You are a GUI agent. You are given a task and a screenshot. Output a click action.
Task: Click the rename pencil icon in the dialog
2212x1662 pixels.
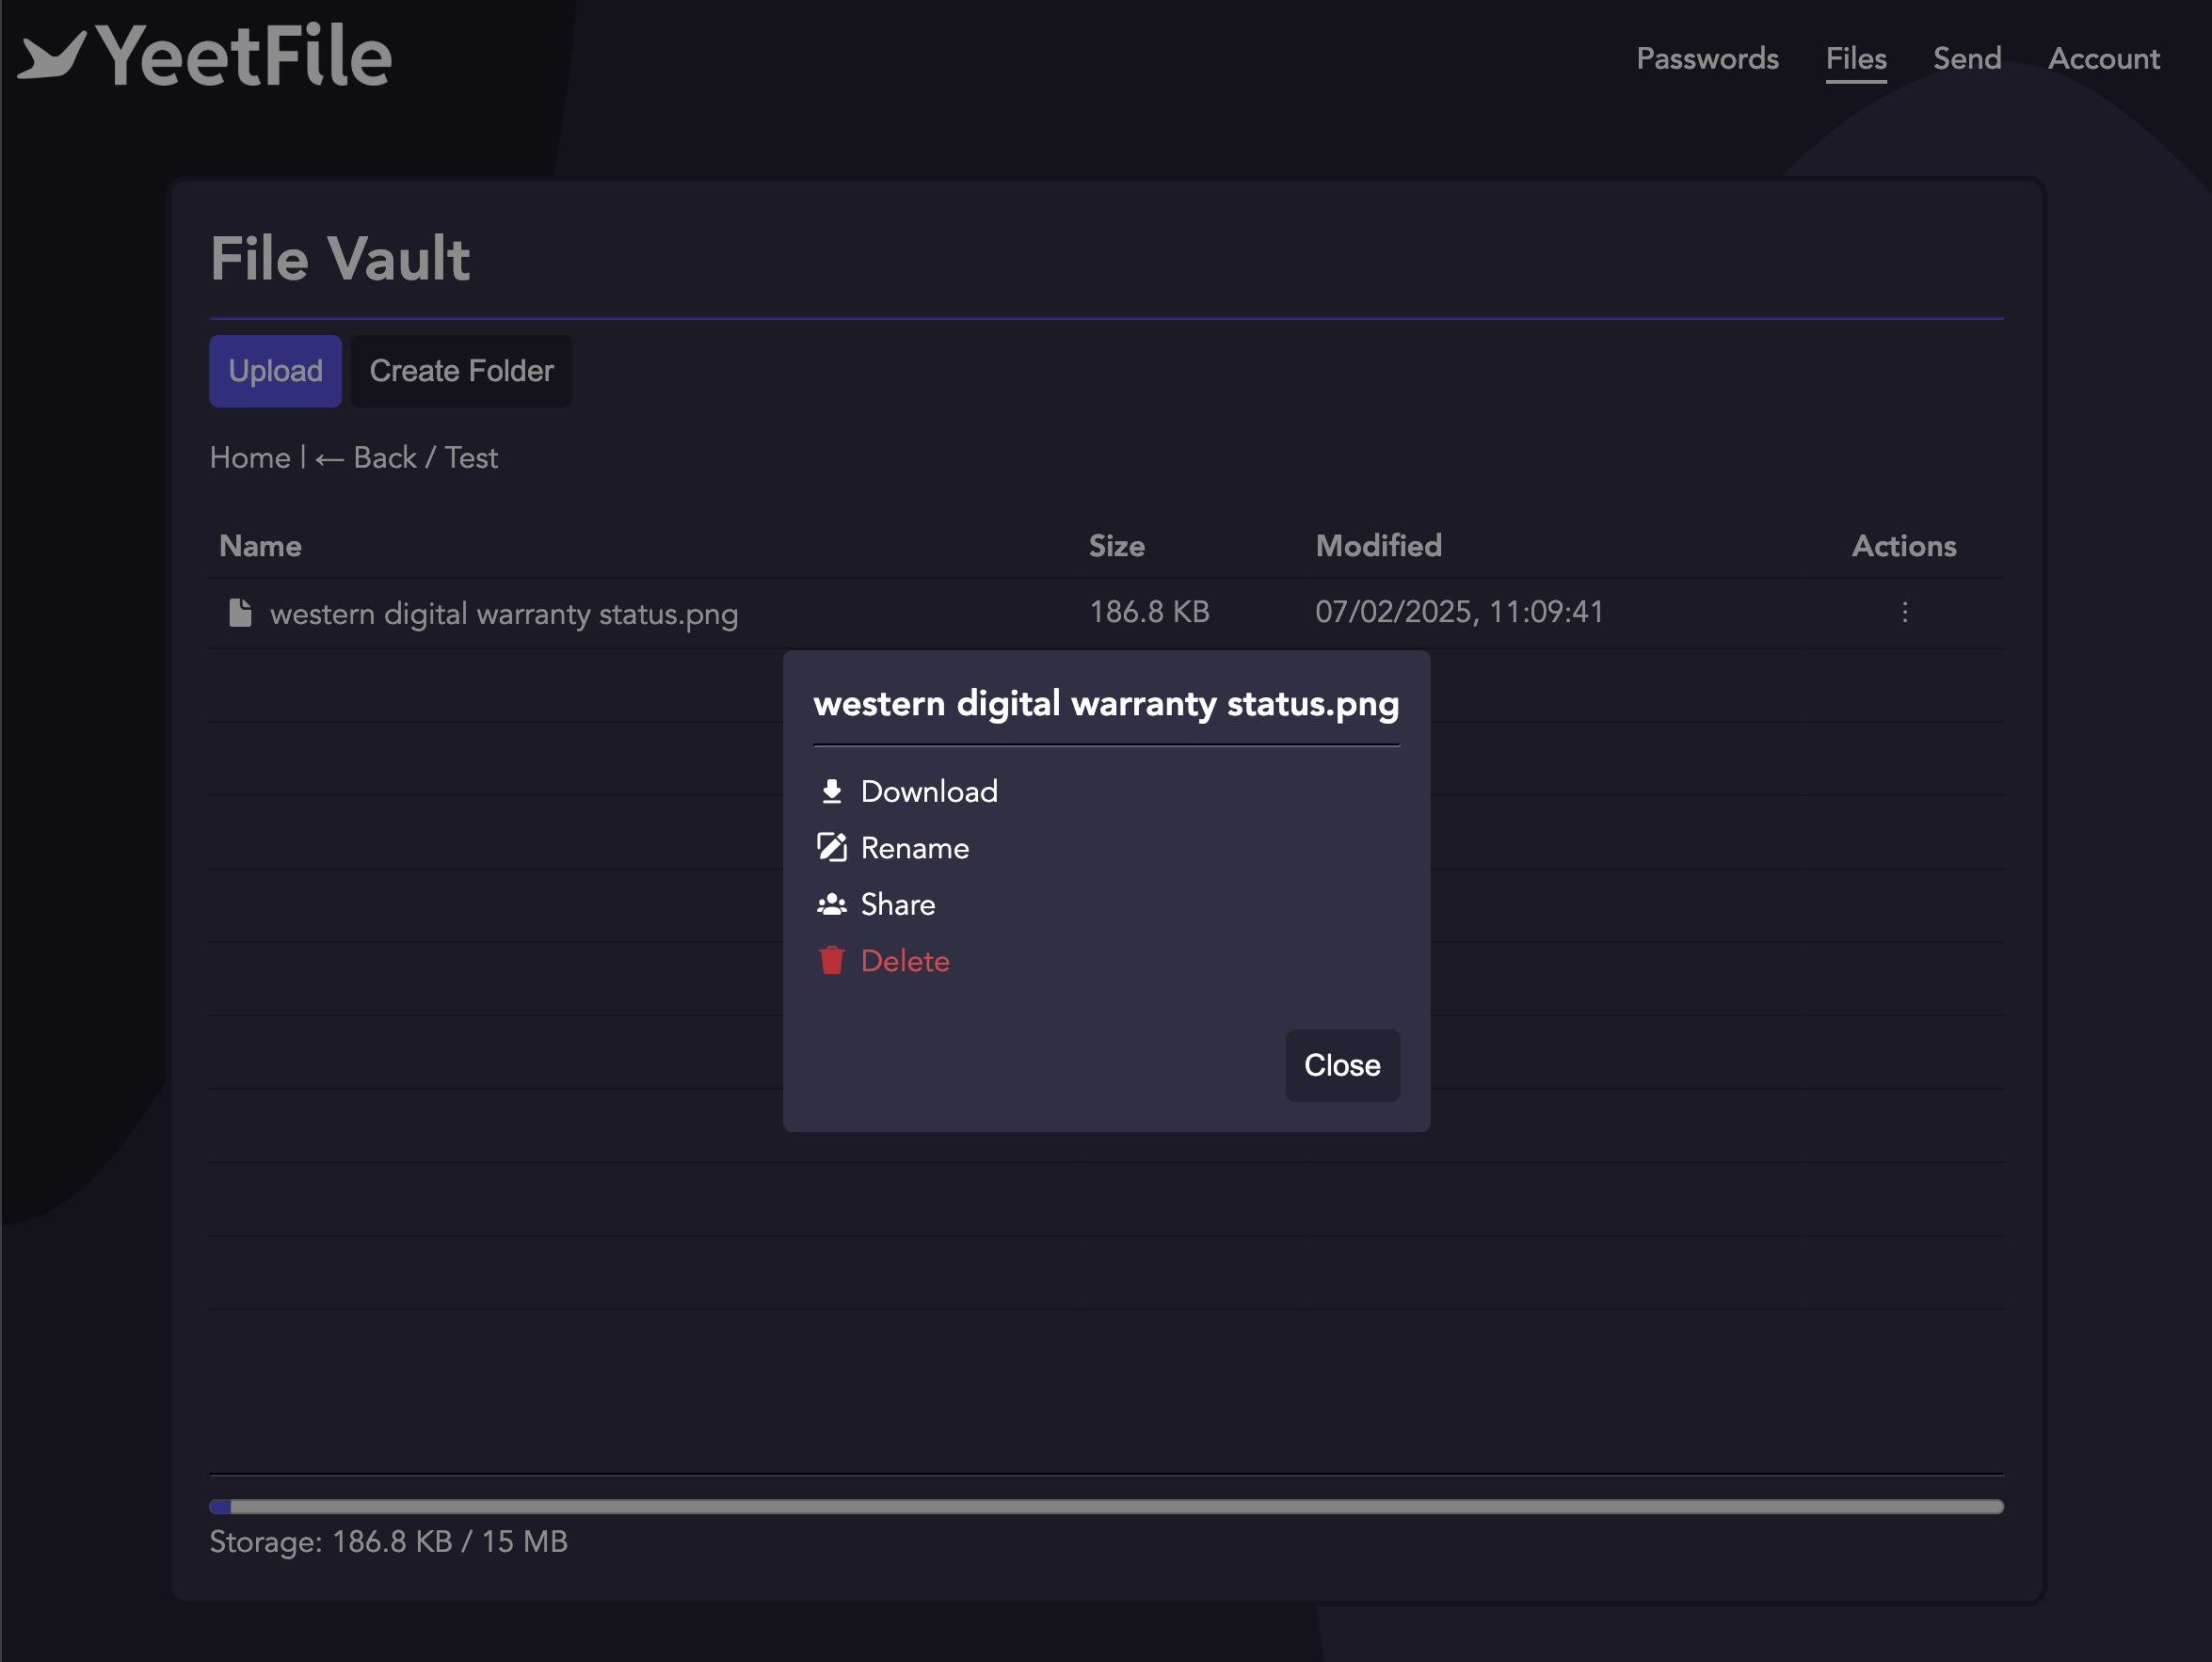(x=831, y=847)
